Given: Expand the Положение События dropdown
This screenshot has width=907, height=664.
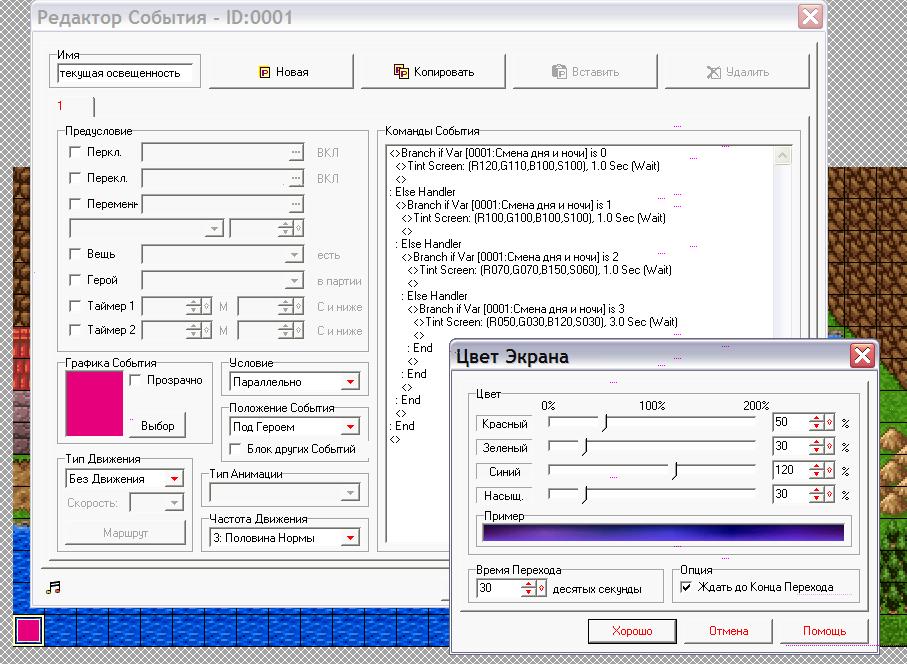Looking at the screenshot, I should [x=350, y=427].
